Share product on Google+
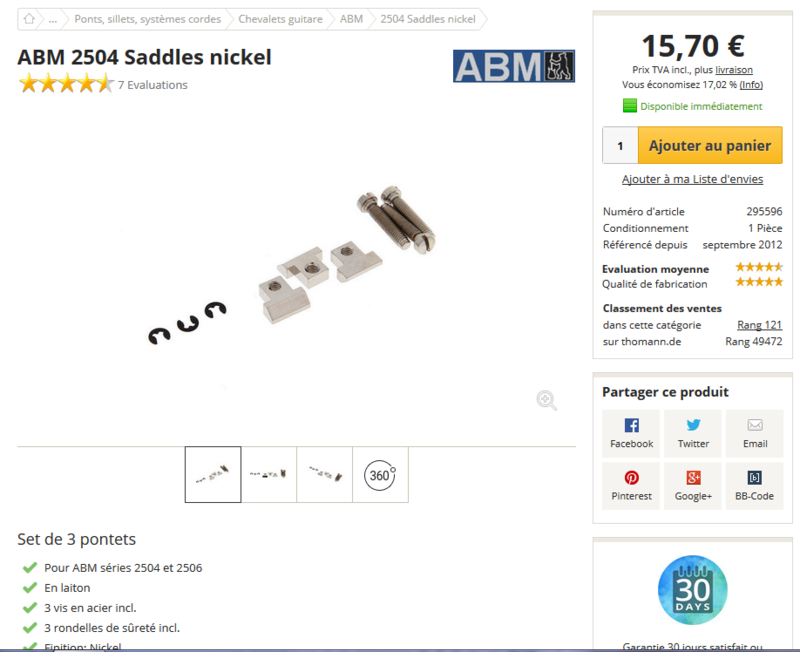The width and height of the screenshot is (800, 652). (x=693, y=486)
